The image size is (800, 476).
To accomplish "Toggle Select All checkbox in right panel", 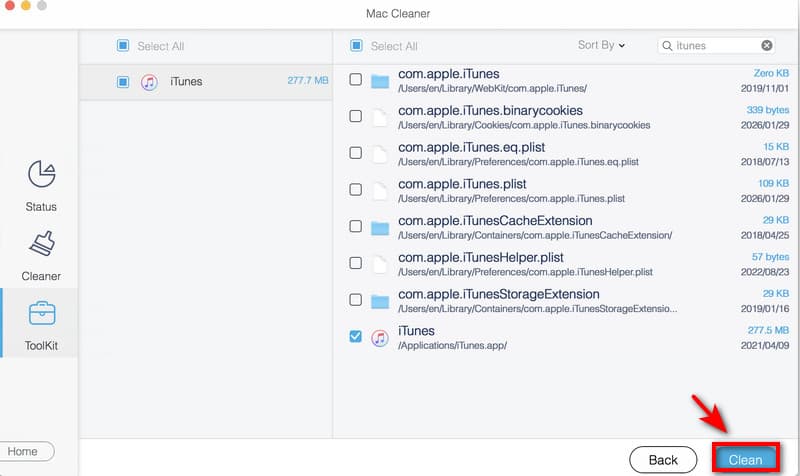I will tap(356, 46).
